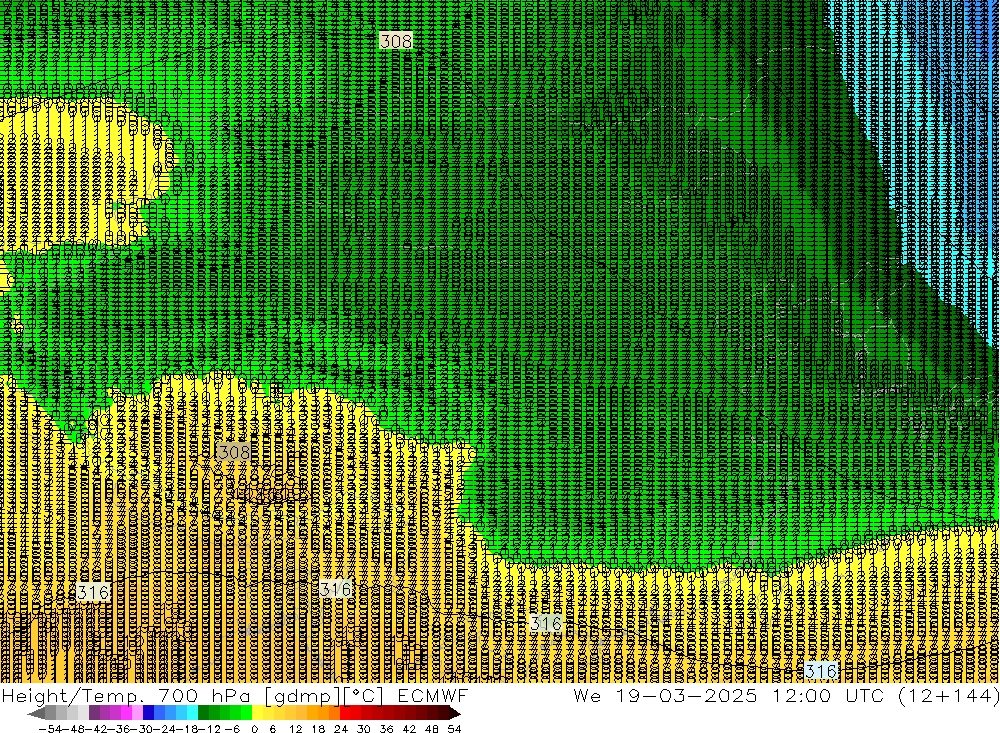Screen dimensions: 1000x733
Task: Select the cyan swatch above legend value -18
Action: (x=192, y=713)
